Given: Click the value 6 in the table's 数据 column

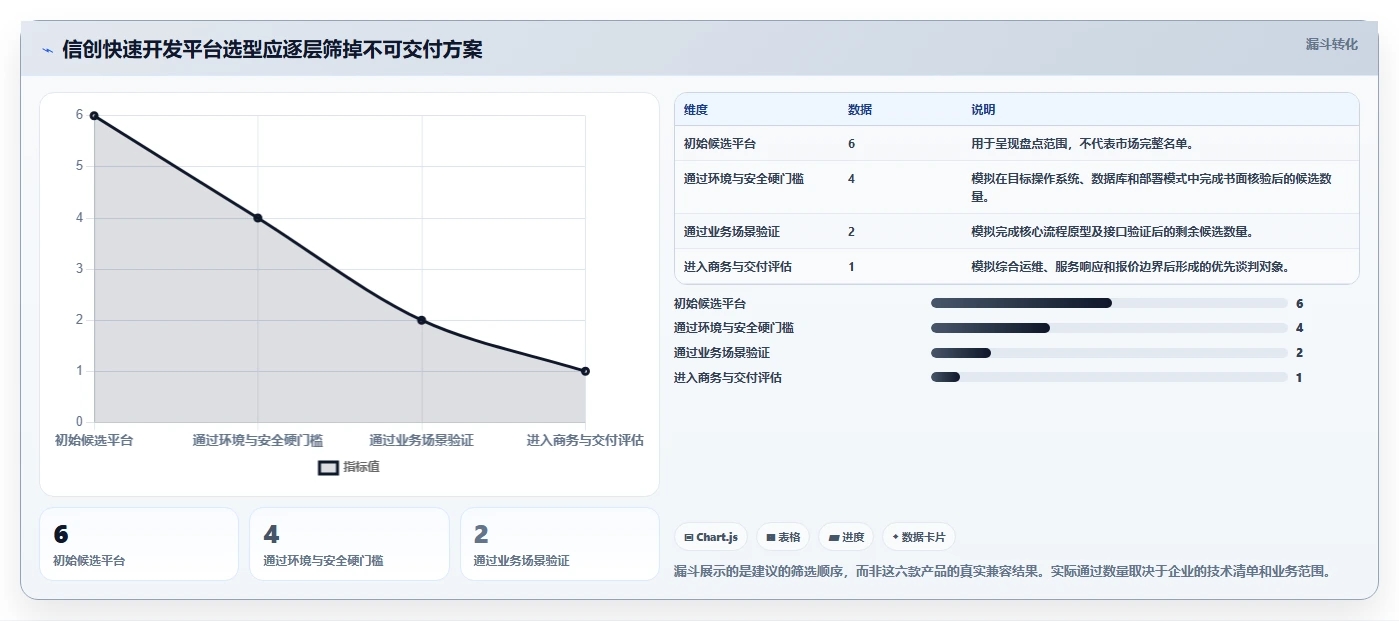Looking at the screenshot, I should 851,144.
